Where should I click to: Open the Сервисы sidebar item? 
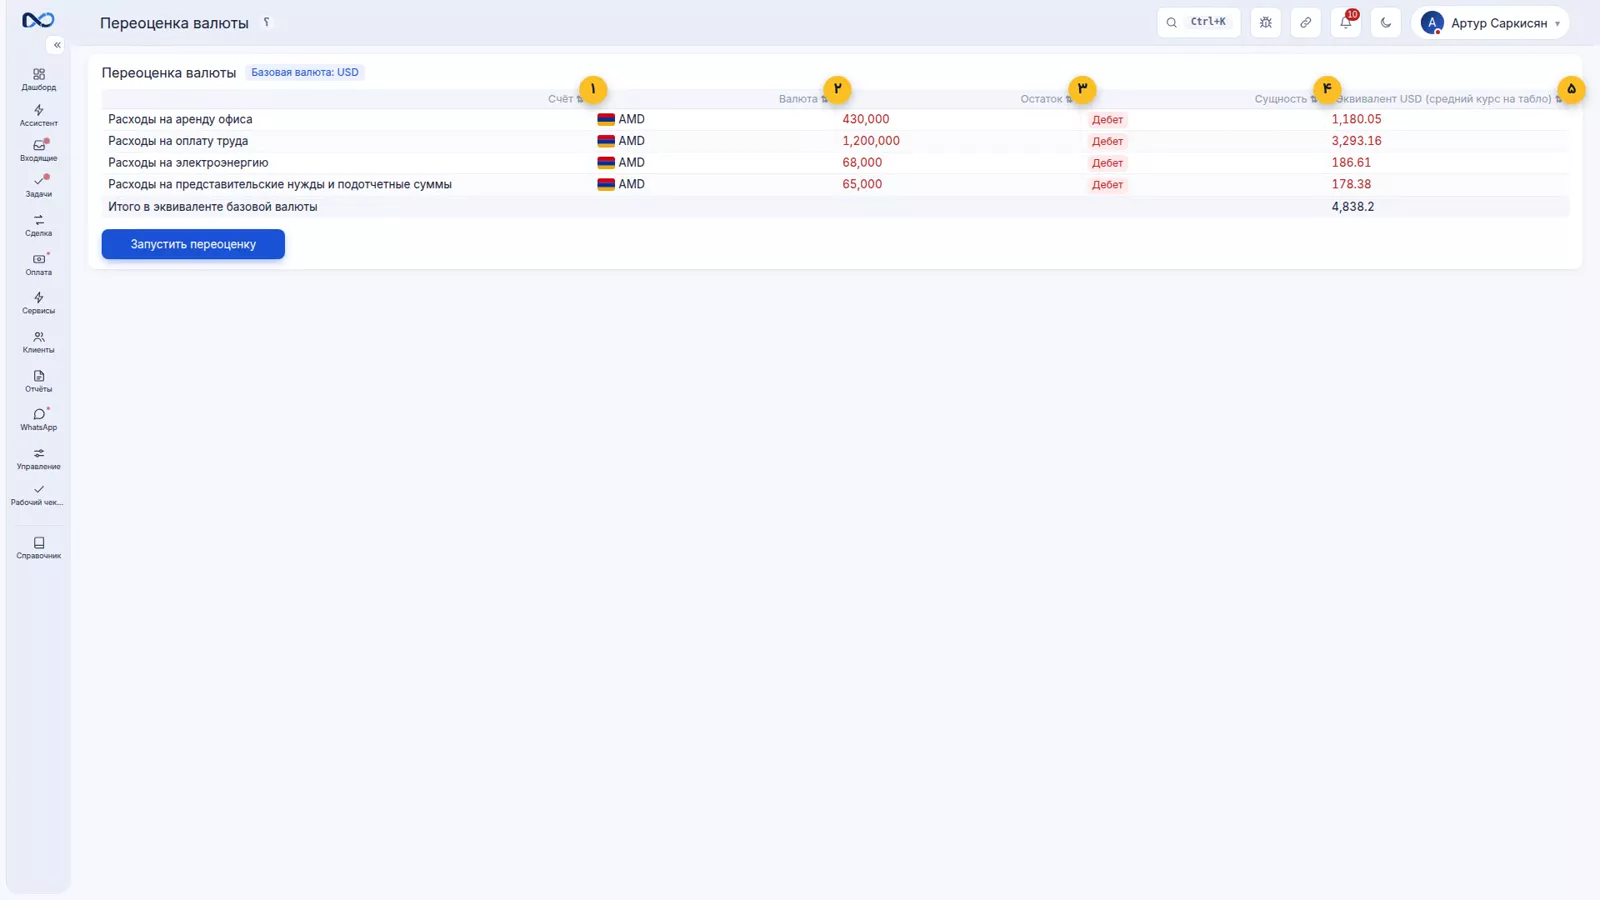pyautogui.click(x=38, y=303)
